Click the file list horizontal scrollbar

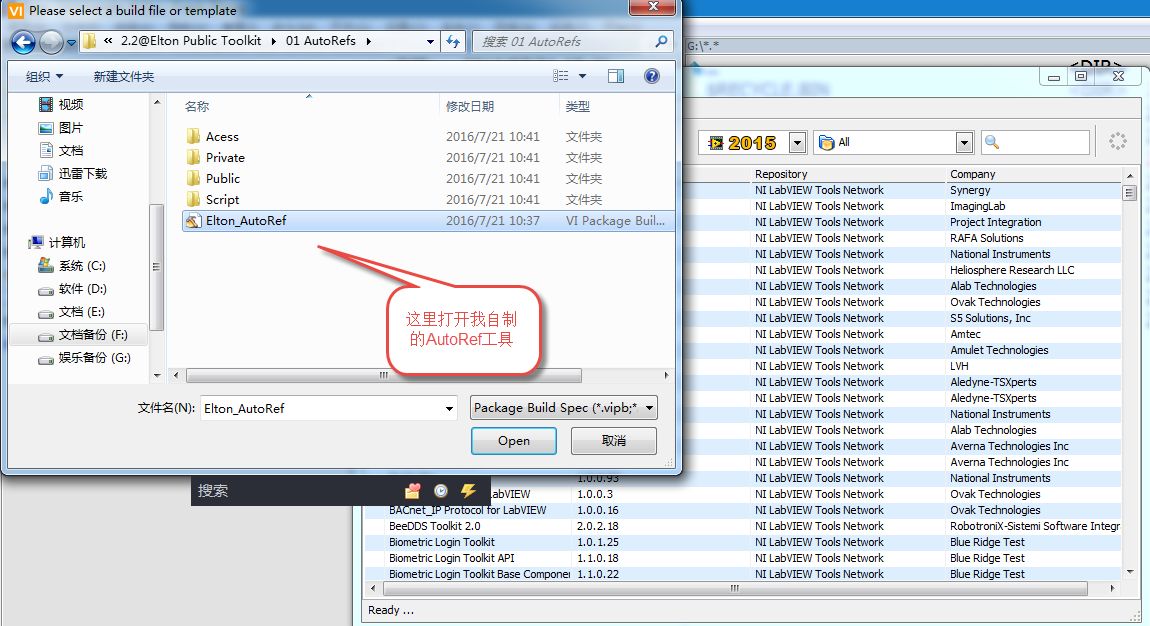(x=384, y=375)
